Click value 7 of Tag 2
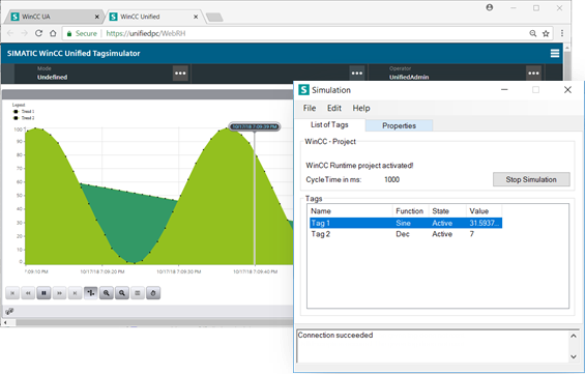 472,234
